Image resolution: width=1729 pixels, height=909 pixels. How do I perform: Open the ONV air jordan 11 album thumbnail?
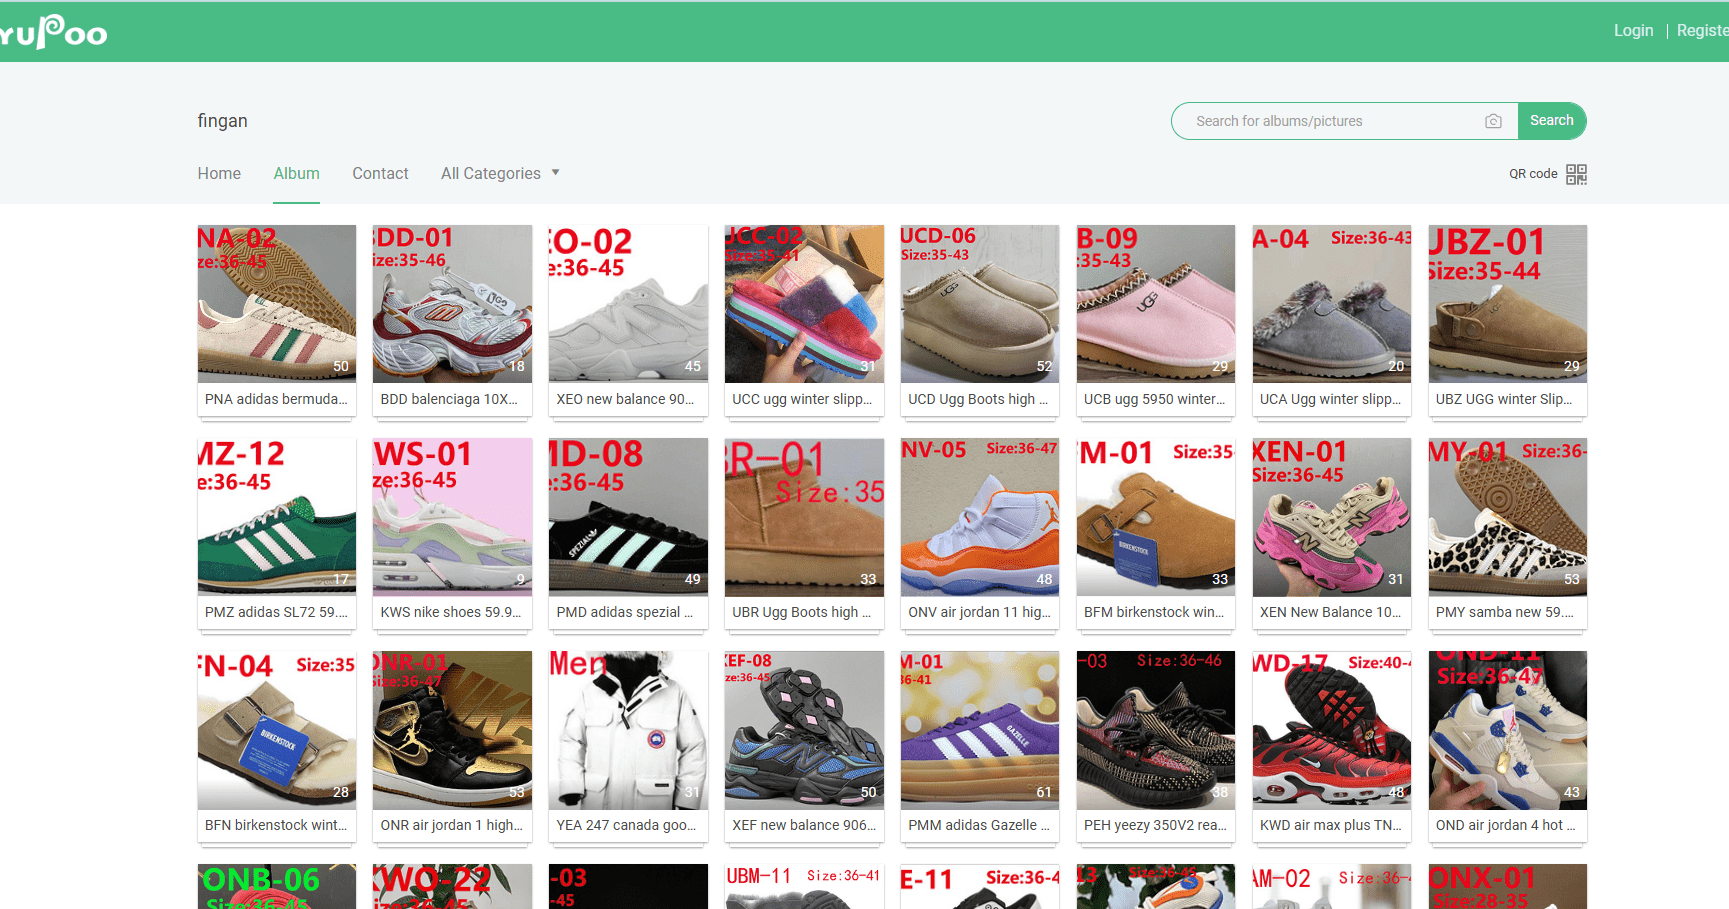click(980, 517)
